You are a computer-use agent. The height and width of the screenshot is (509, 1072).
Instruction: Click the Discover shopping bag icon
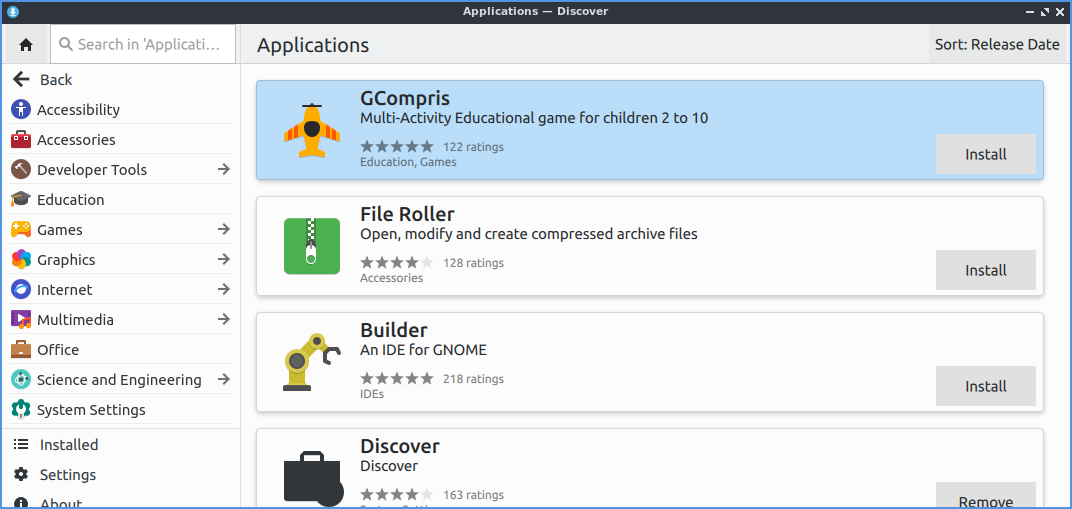tap(312, 478)
